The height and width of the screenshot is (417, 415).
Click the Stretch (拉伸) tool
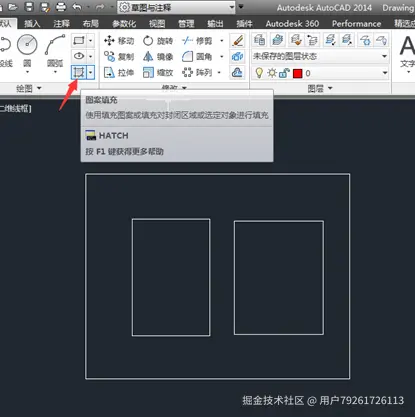(119, 72)
